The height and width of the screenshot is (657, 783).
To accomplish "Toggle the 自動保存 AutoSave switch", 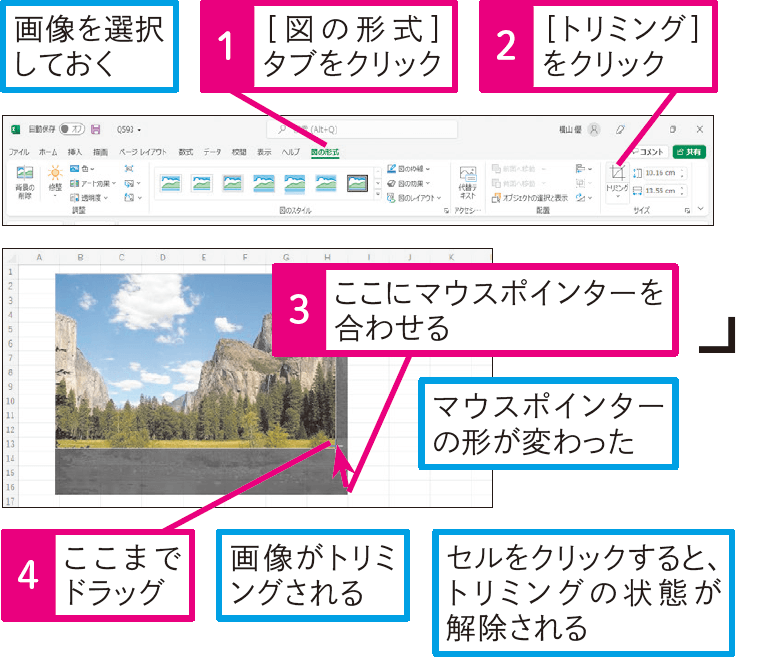I will tap(71, 129).
